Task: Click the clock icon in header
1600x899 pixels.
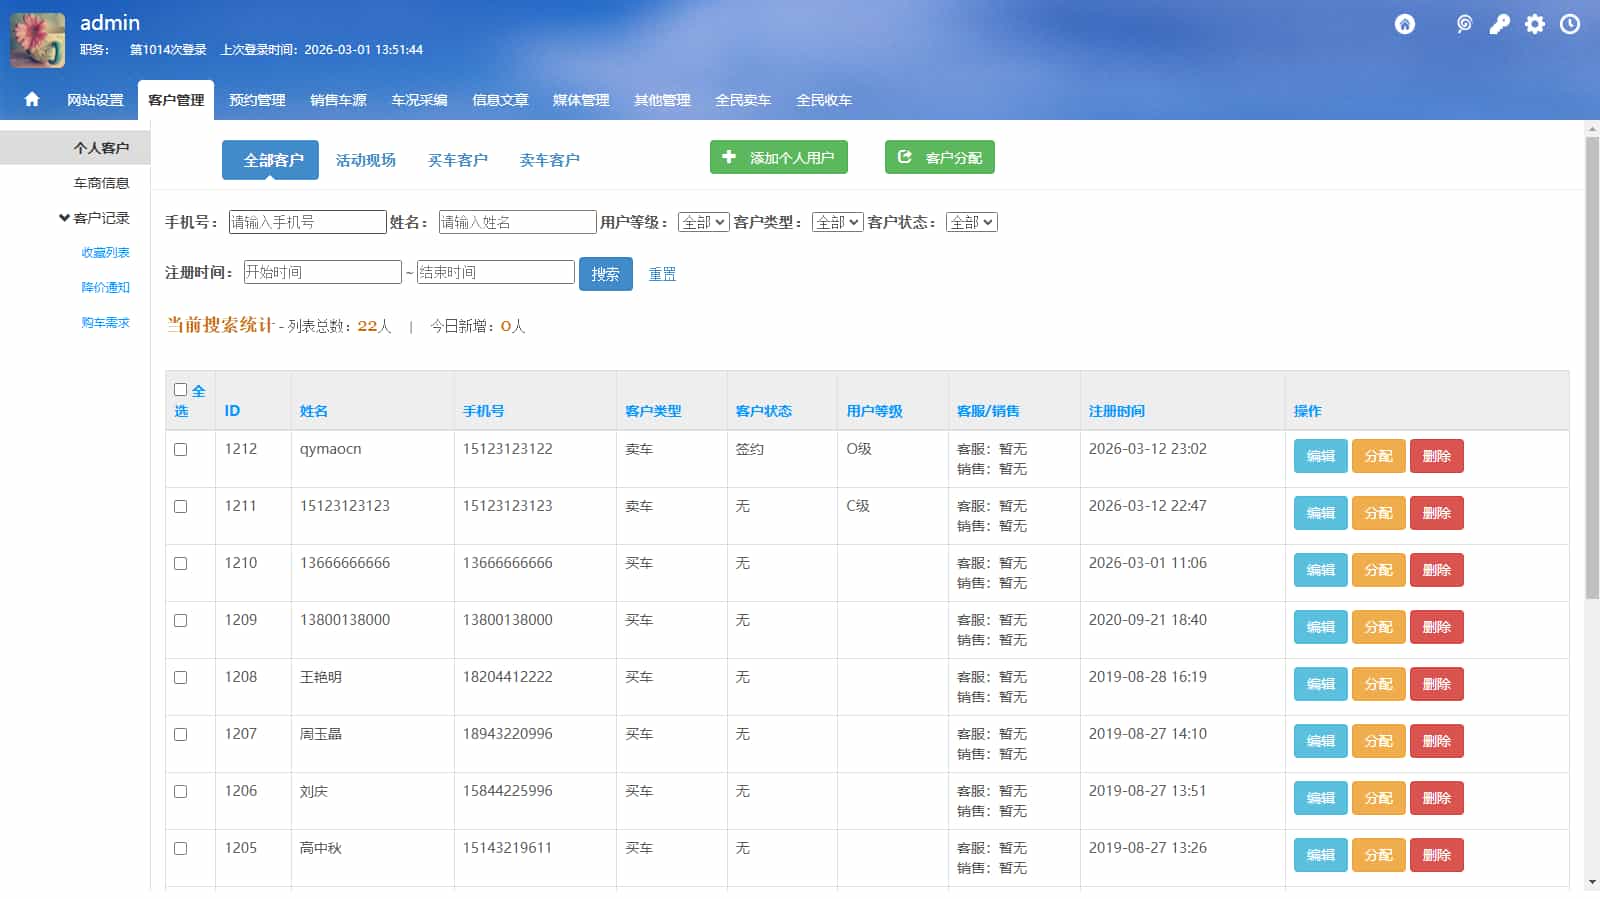Action: click(1570, 24)
